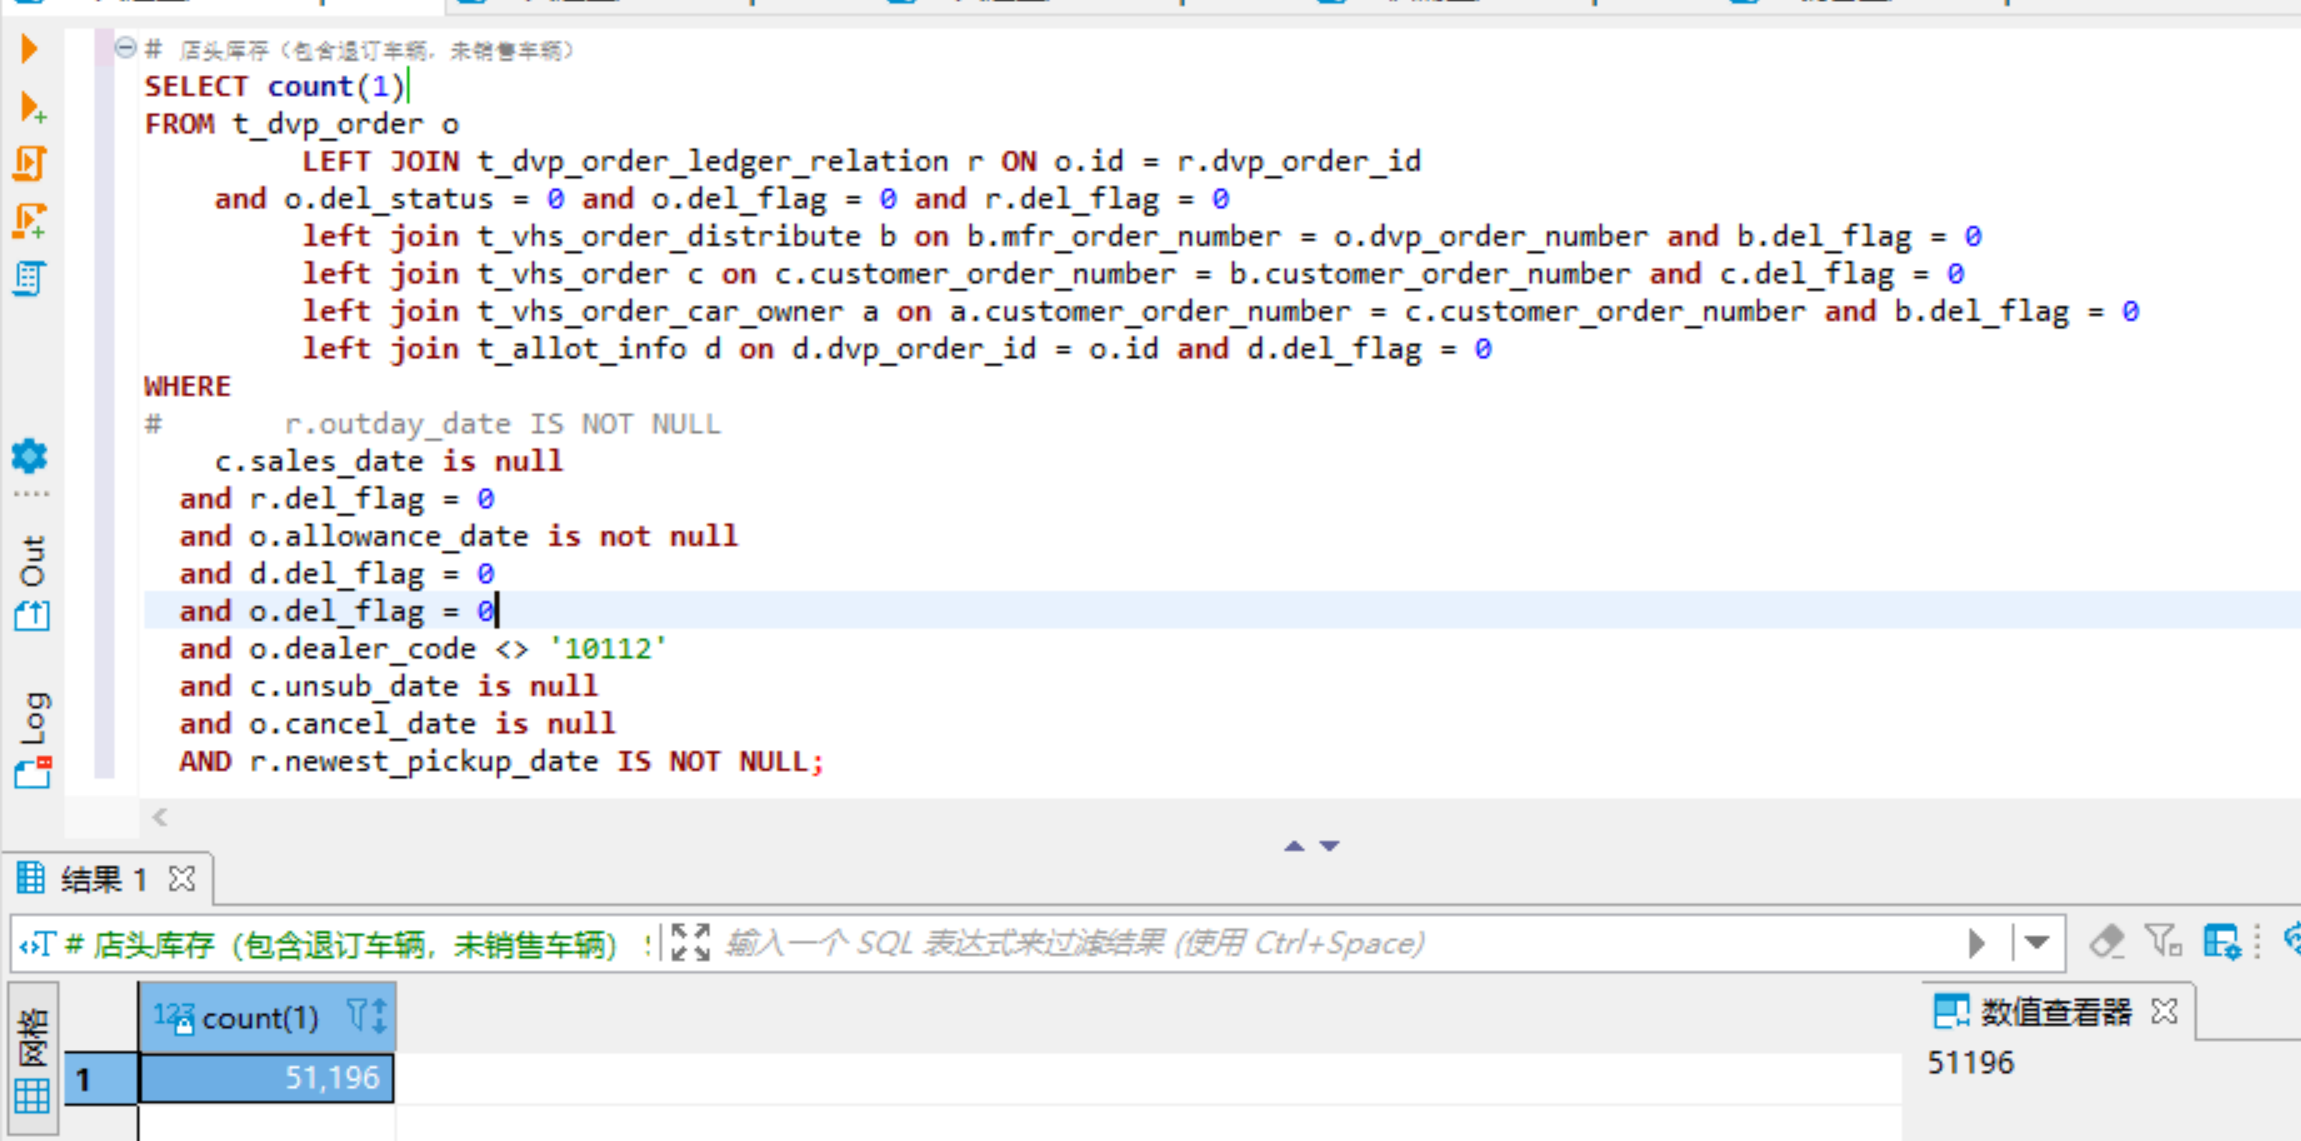This screenshot has height=1141, width=2301.
Task: Collapse the results panel with the up arrow
Action: [1294, 846]
